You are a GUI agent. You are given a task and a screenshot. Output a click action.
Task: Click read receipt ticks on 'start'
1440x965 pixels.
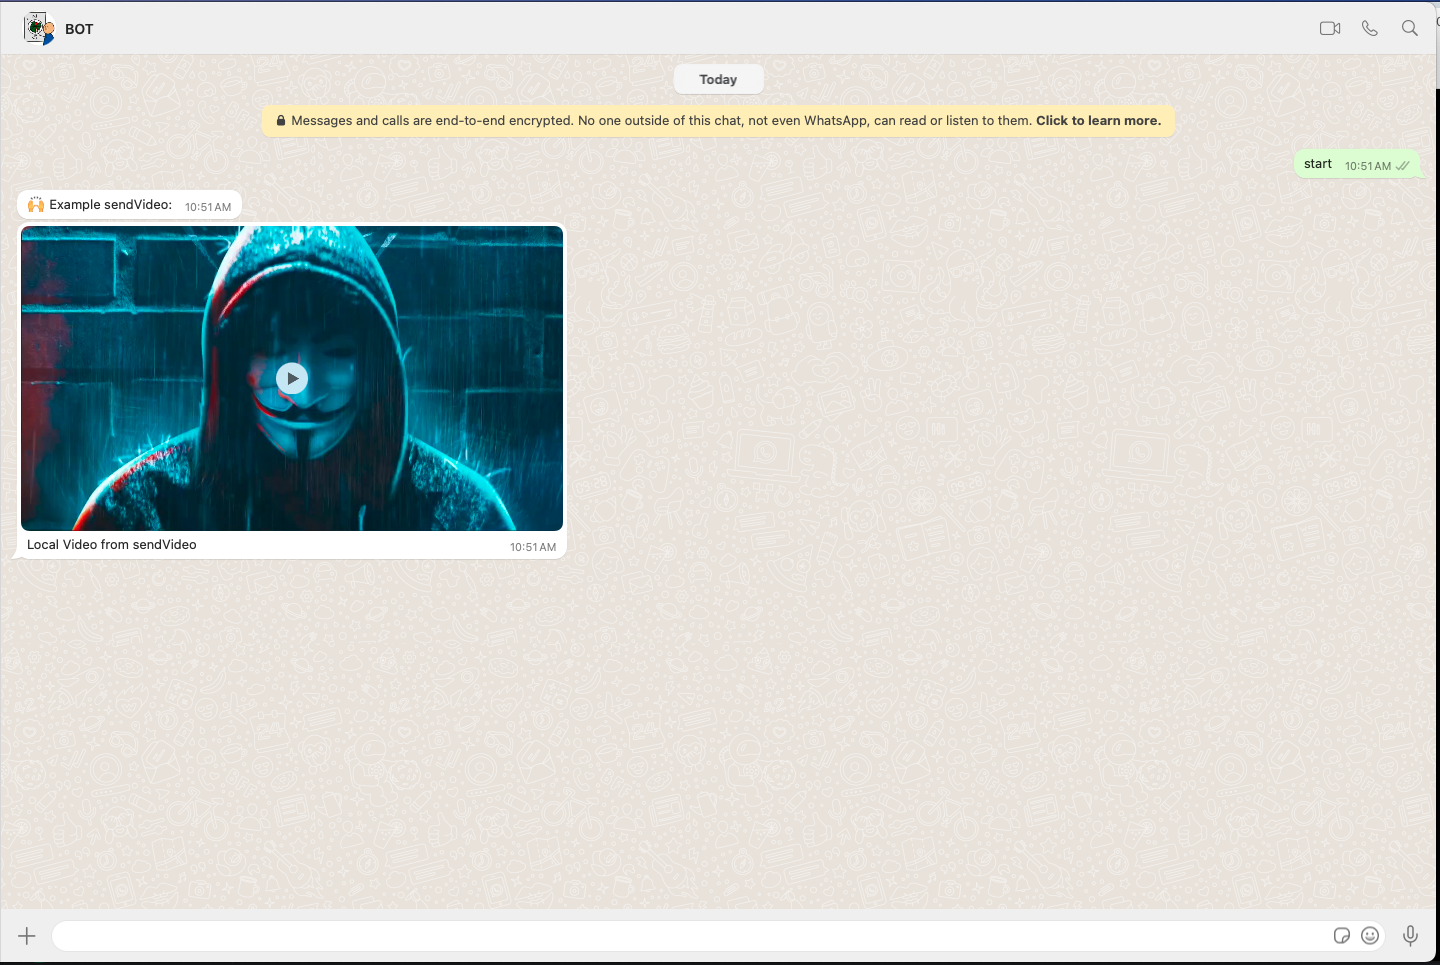(1403, 166)
